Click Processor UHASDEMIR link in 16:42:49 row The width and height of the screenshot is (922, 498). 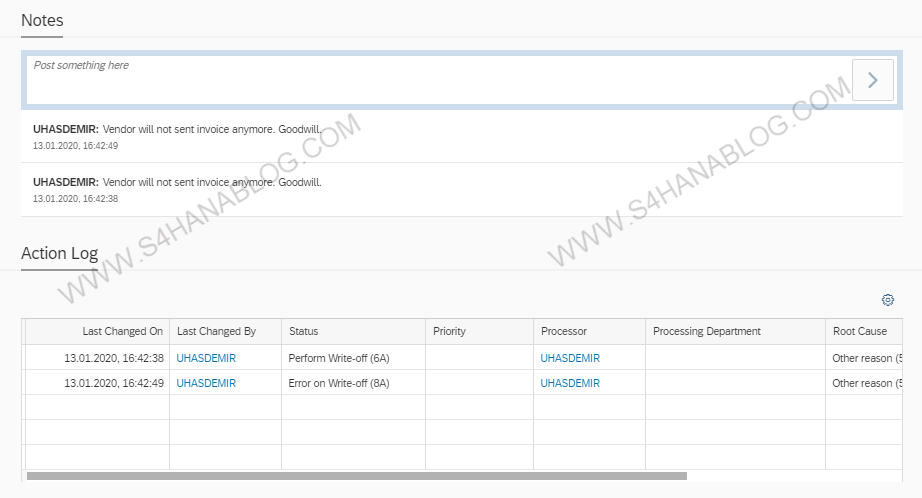click(x=570, y=383)
